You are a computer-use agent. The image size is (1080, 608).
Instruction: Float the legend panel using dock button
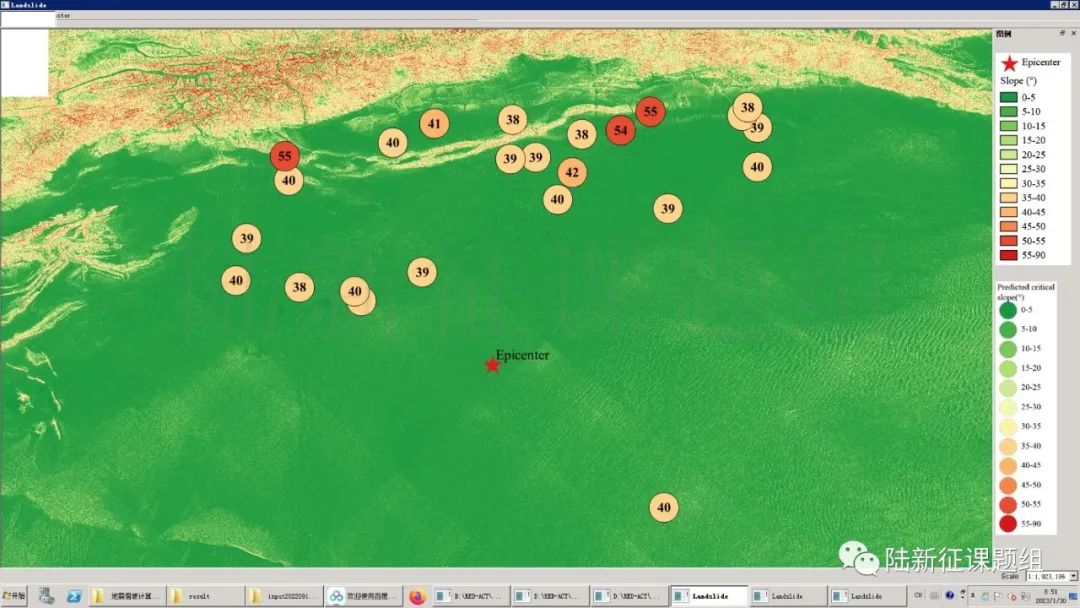click(x=1062, y=33)
